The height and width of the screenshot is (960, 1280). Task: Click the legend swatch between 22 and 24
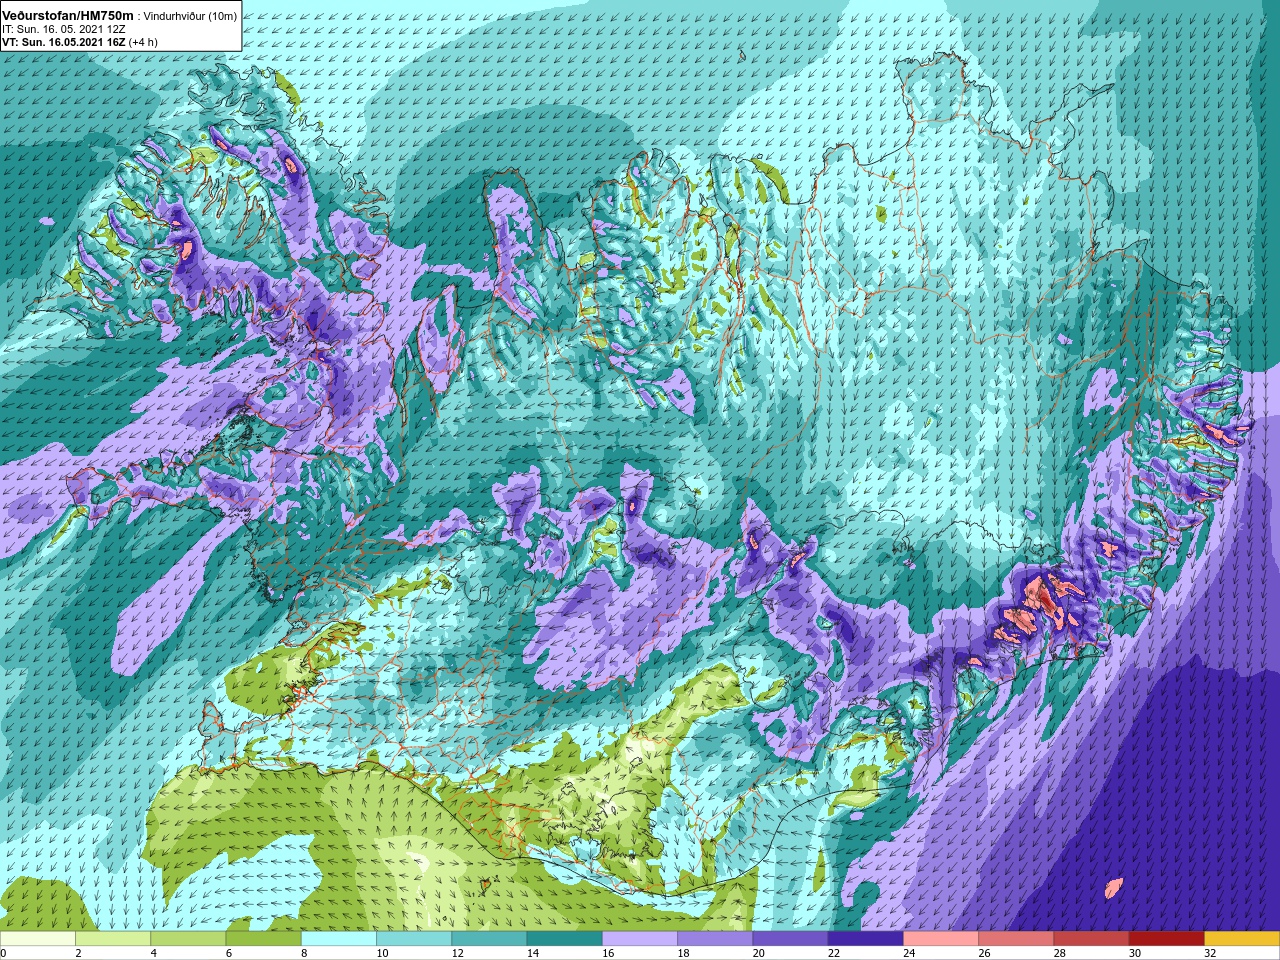pyautogui.click(x=866, y=939)
